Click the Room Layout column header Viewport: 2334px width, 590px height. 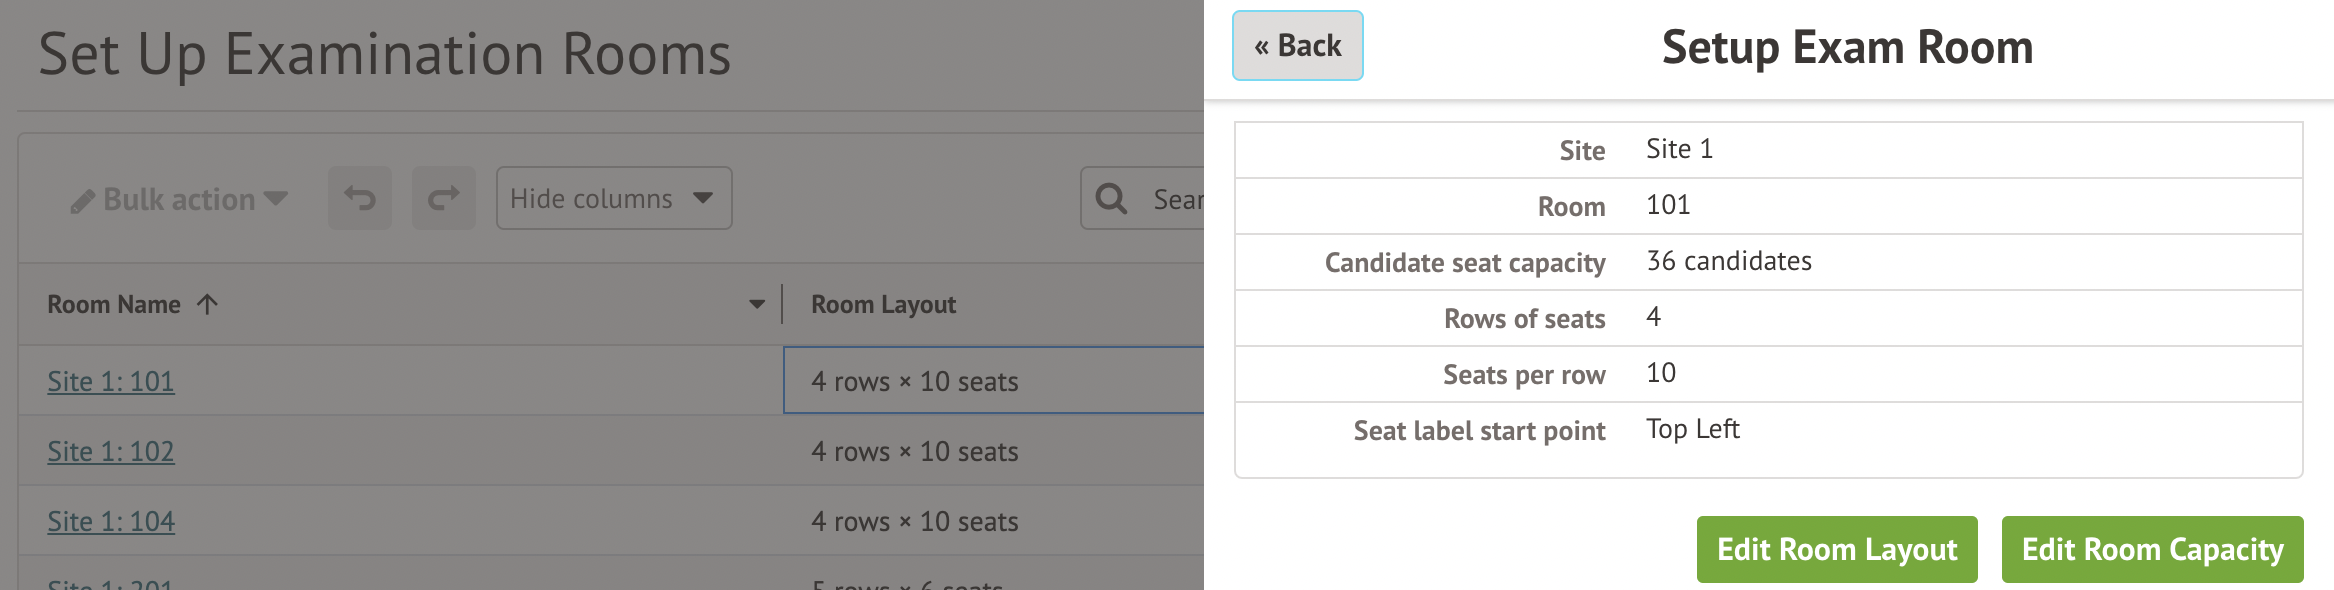(883, 304)
